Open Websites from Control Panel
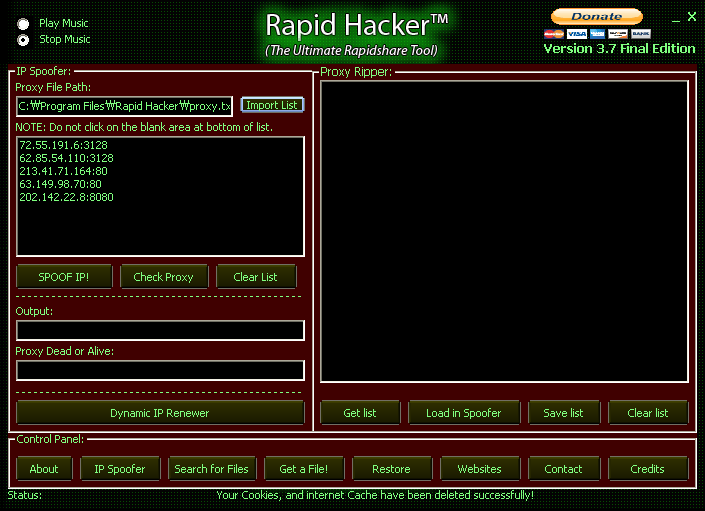Viewport: 705px width, 511px height. (480, 469)
